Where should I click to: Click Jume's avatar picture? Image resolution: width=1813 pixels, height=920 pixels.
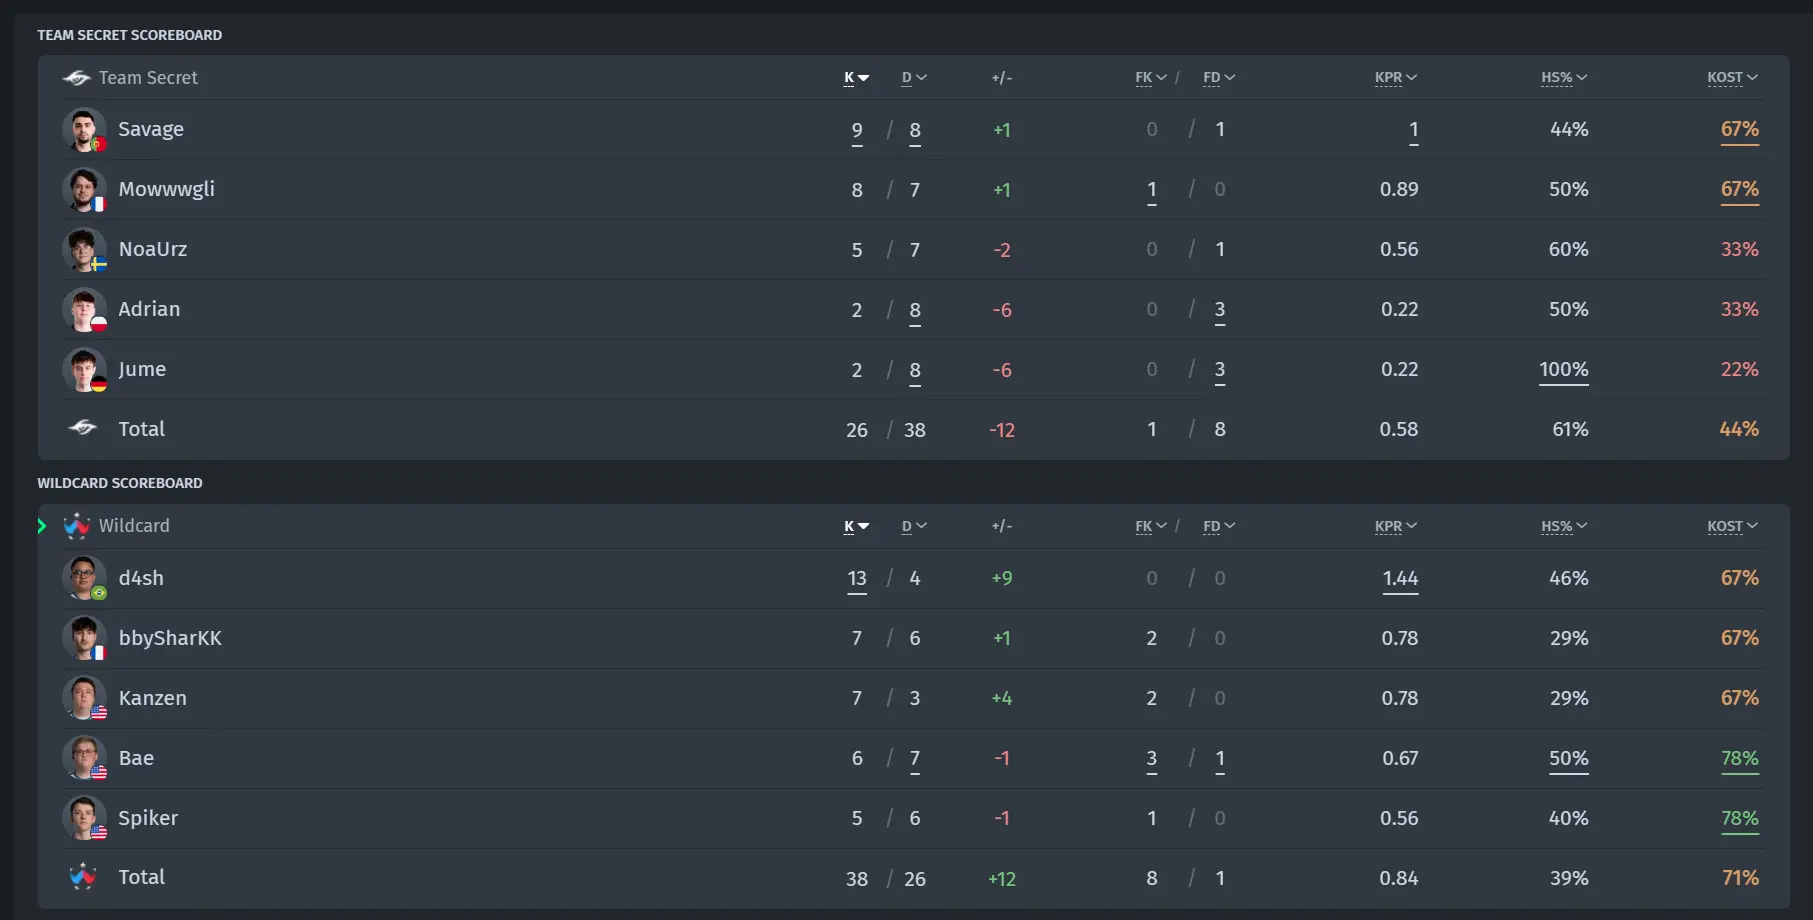coord(84,370)
